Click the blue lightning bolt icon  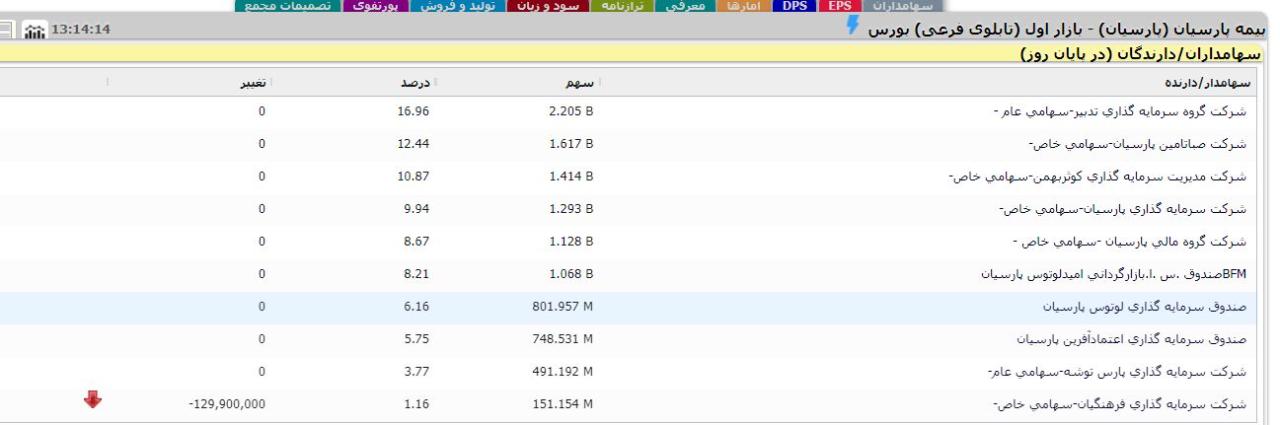852,29
